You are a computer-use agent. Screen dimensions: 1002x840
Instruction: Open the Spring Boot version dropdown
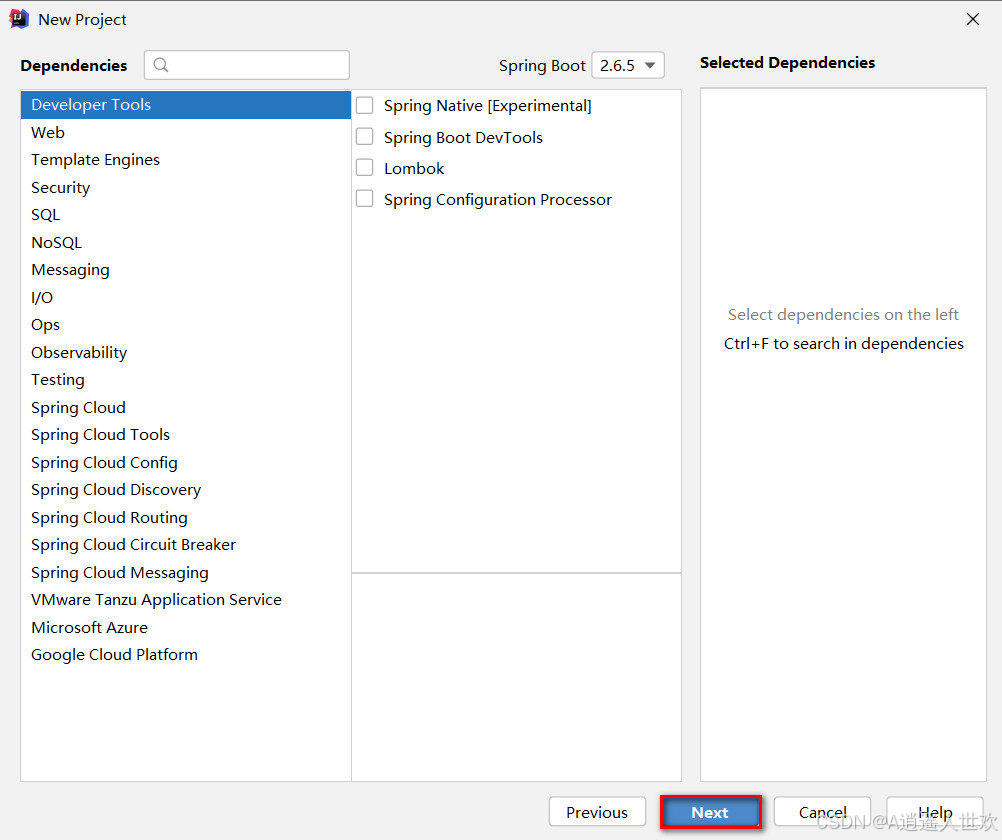(x=628, y=65)
